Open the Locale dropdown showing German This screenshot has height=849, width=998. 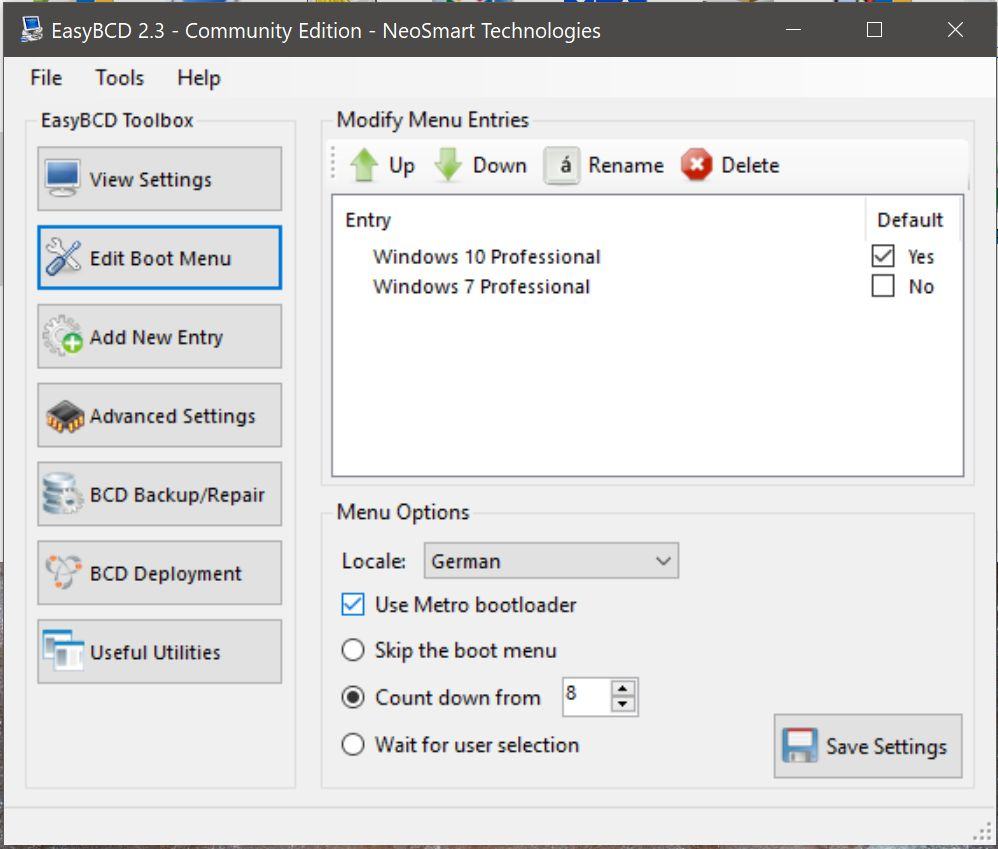[551, 561]
